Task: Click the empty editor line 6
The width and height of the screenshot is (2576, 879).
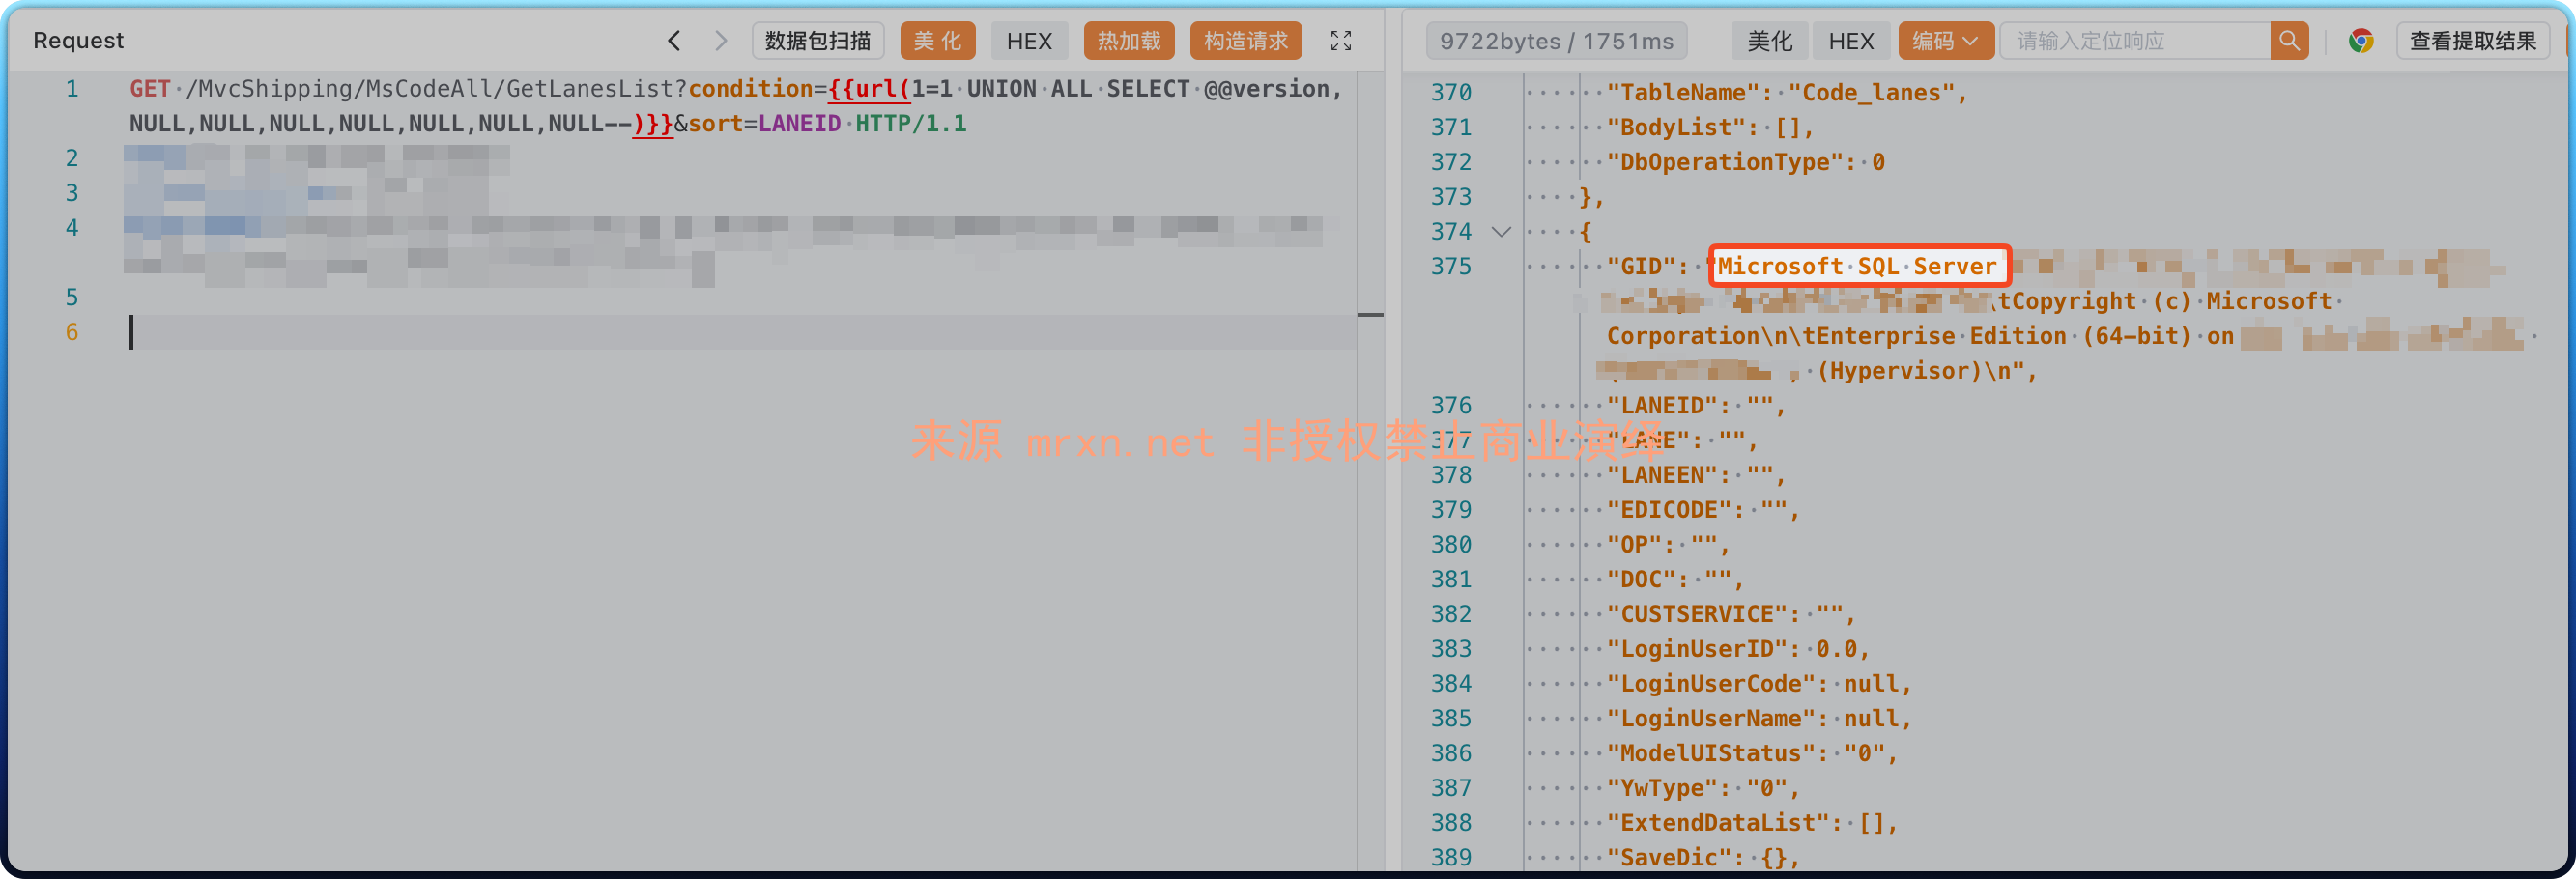Action: [x=740, y=332]
